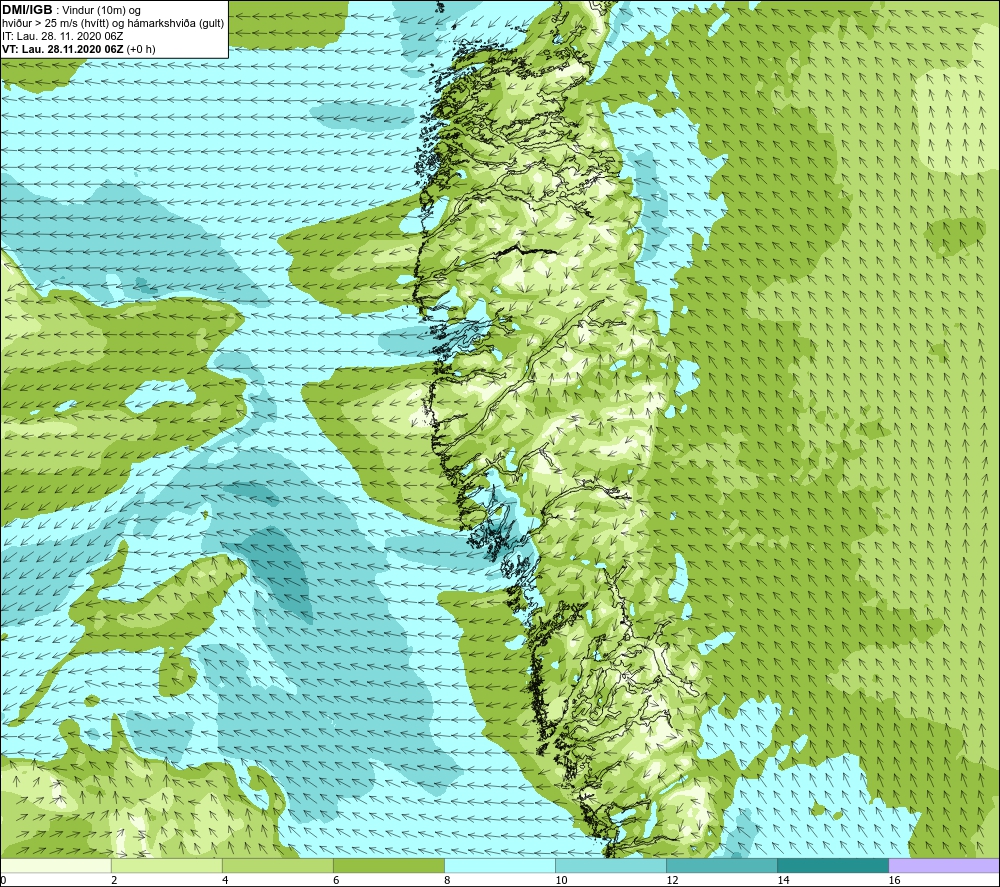
Task: Pick the olive green 6–8 m/s legend swatch
Action: click(388, 865)
